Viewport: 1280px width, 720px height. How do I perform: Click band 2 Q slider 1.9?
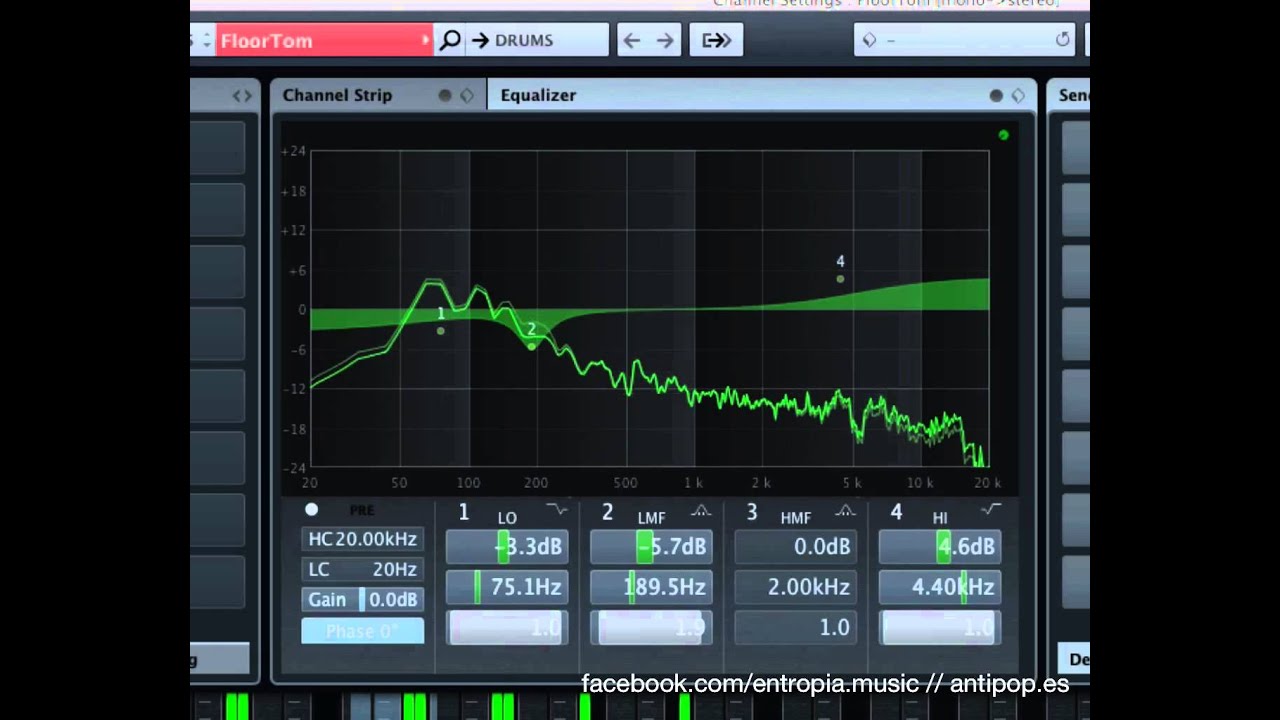tap(651, 627)
